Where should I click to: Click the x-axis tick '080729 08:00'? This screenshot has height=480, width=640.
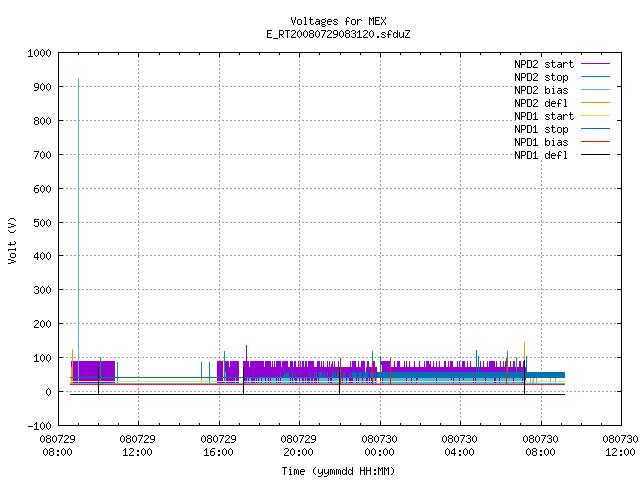[57, 446]
